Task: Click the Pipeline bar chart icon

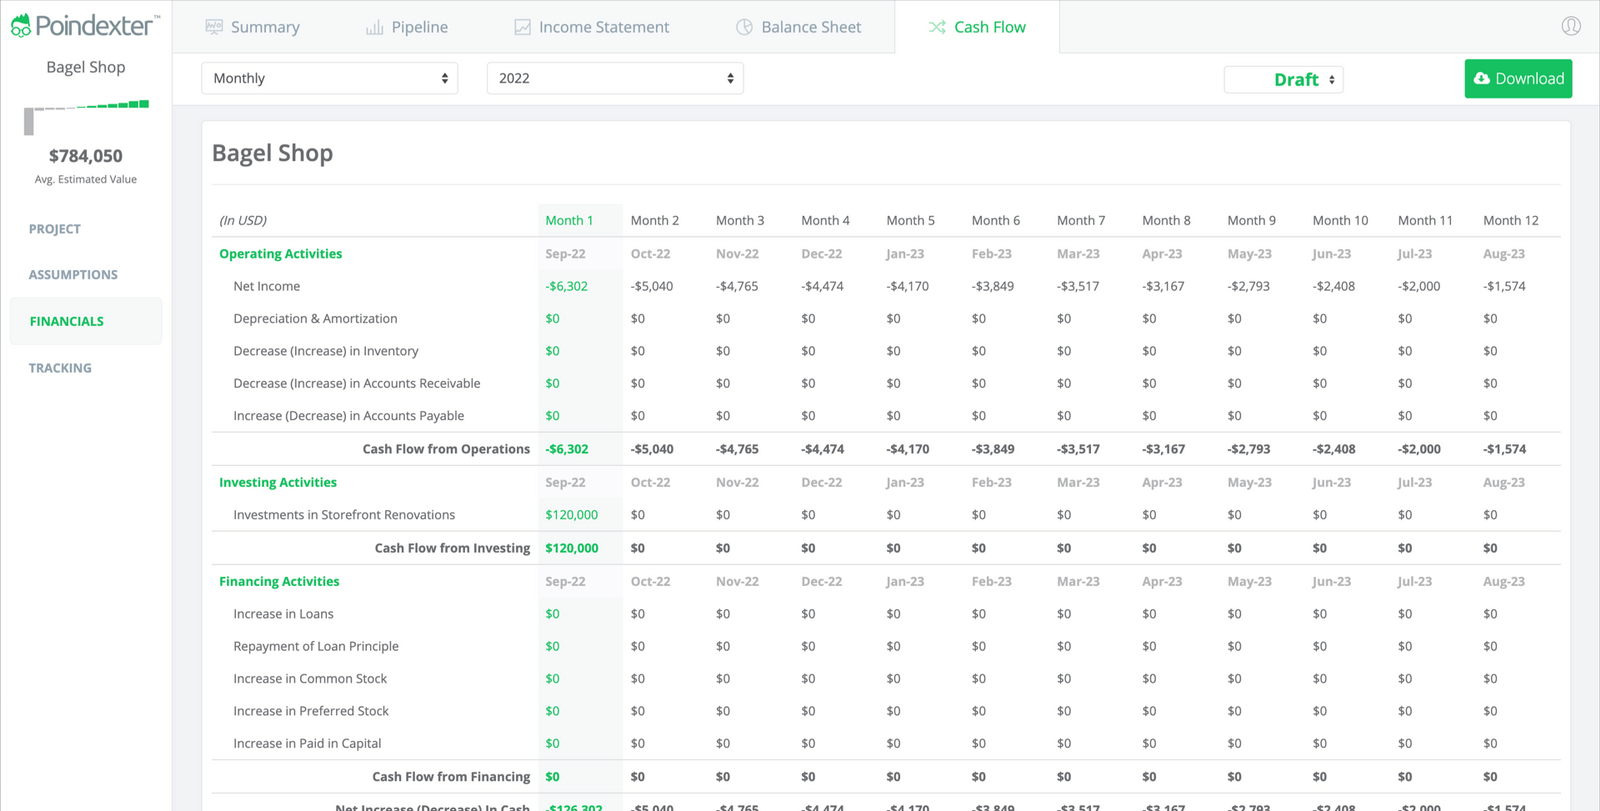Action: click(x=375, y=27)
